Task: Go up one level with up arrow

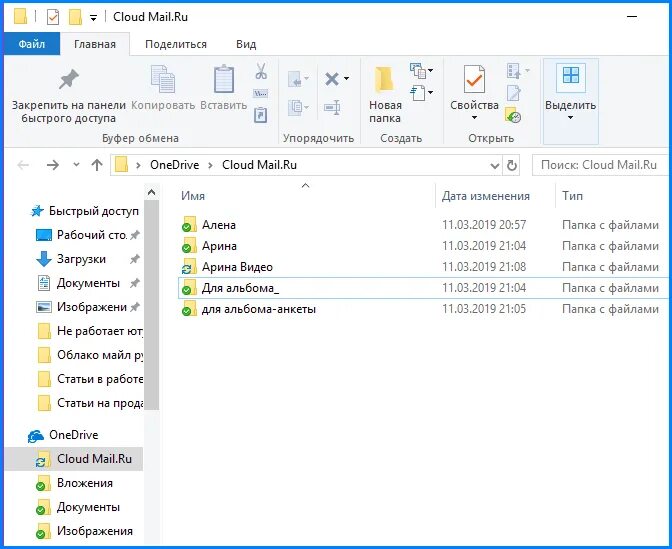Action: coord(97,165)
